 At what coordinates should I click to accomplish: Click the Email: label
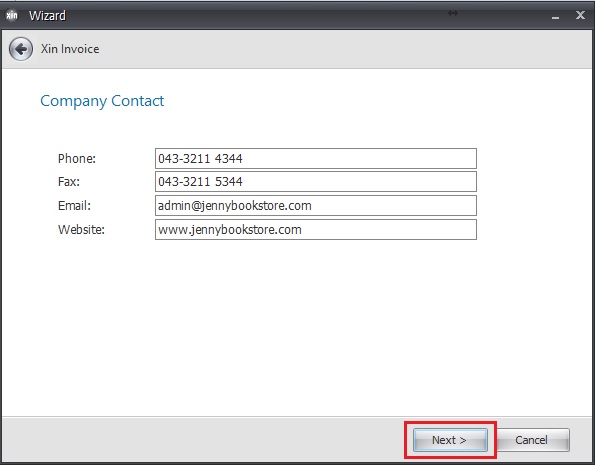74,206
